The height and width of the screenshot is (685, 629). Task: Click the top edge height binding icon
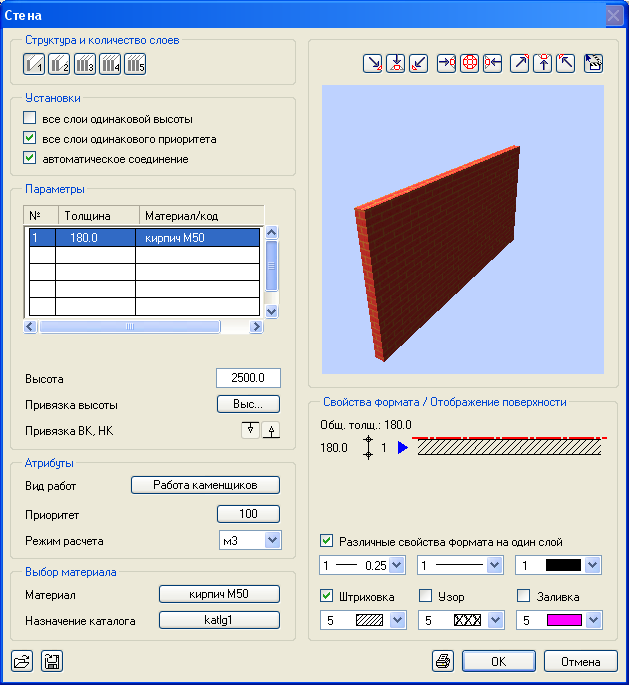(x=250, y=430)
